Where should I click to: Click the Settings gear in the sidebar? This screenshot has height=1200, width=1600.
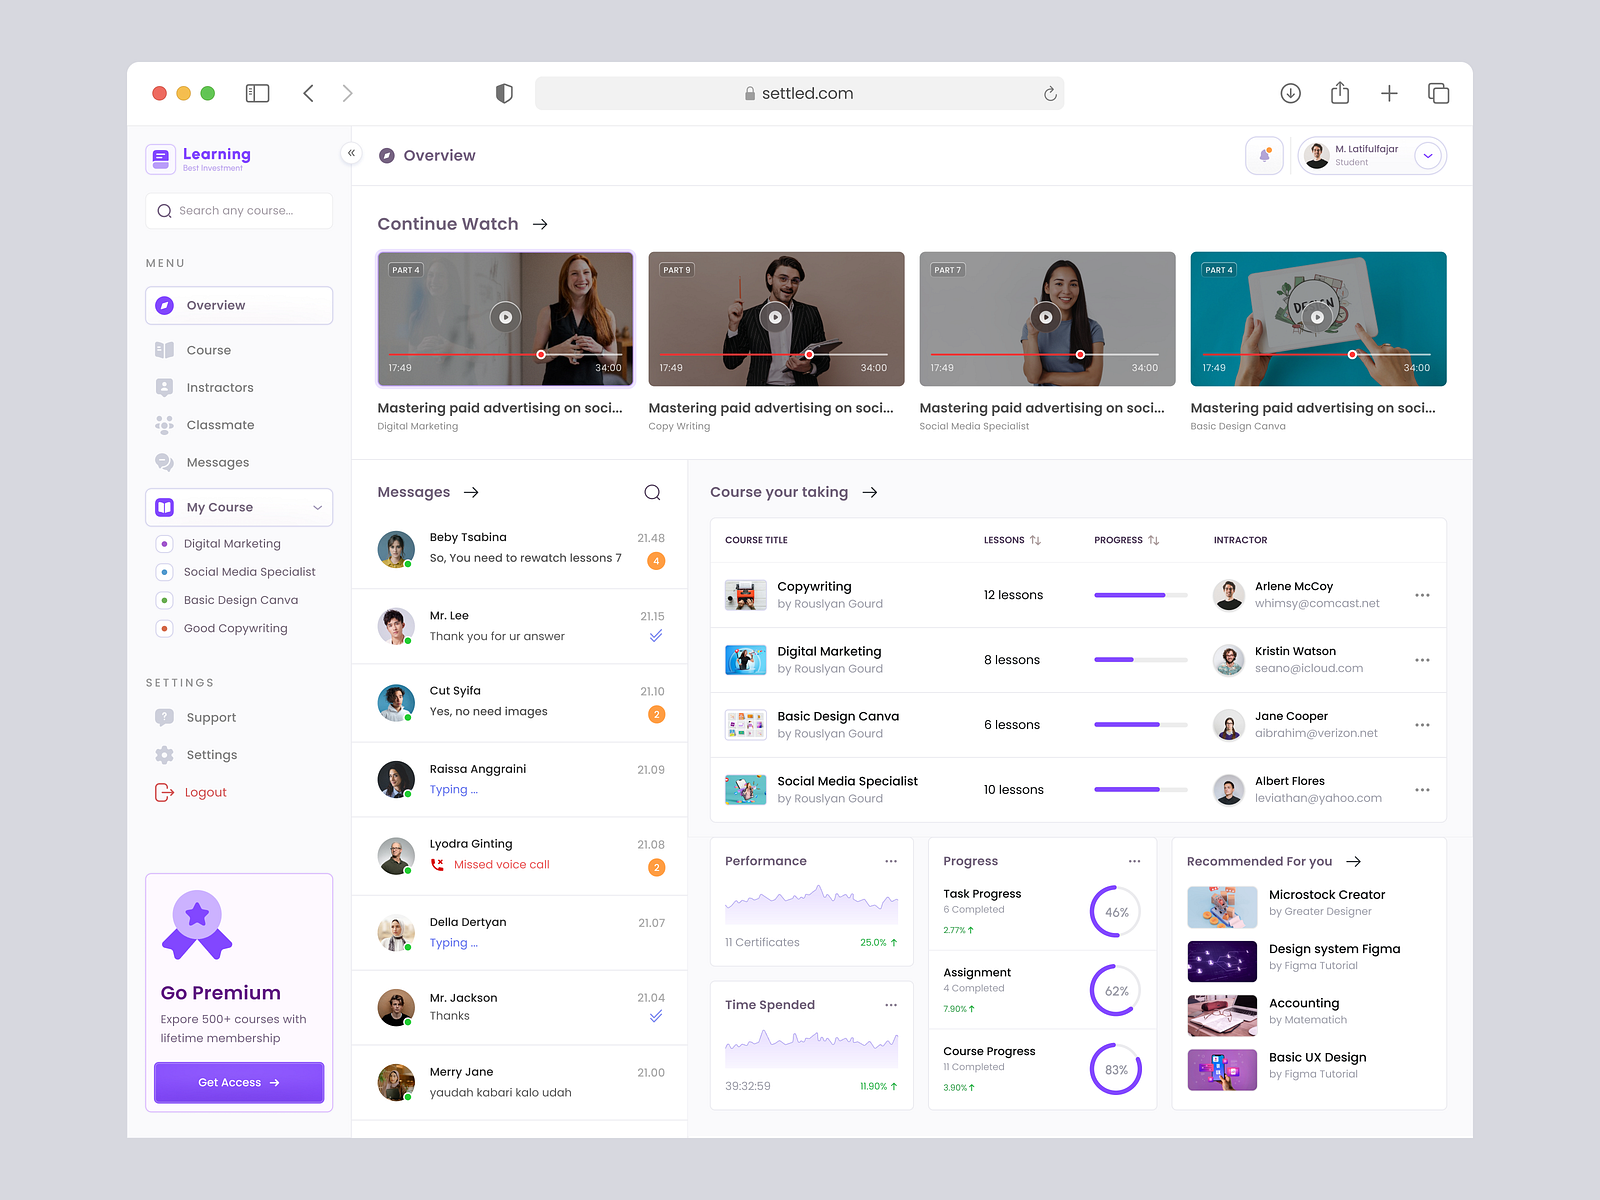[x=165, y=755]
